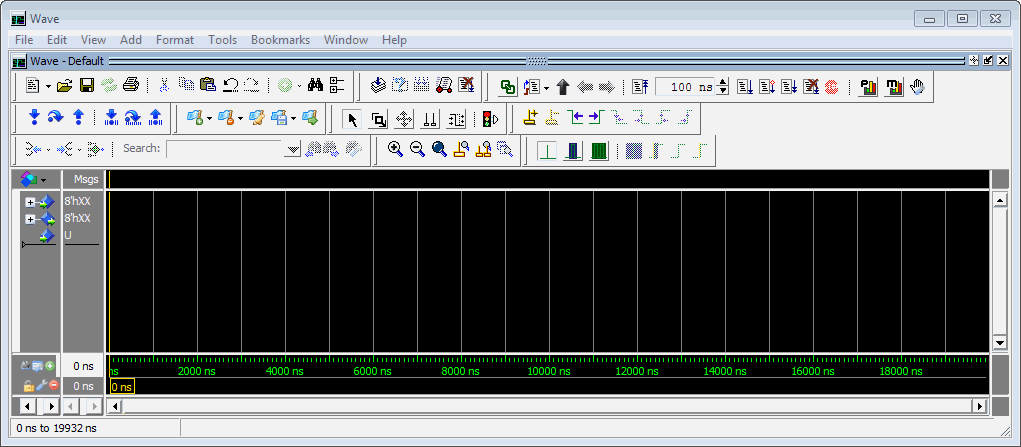Click the Compile stack icon
Image resolution: width=1021 pixels, height=447 pixels.
378,85
